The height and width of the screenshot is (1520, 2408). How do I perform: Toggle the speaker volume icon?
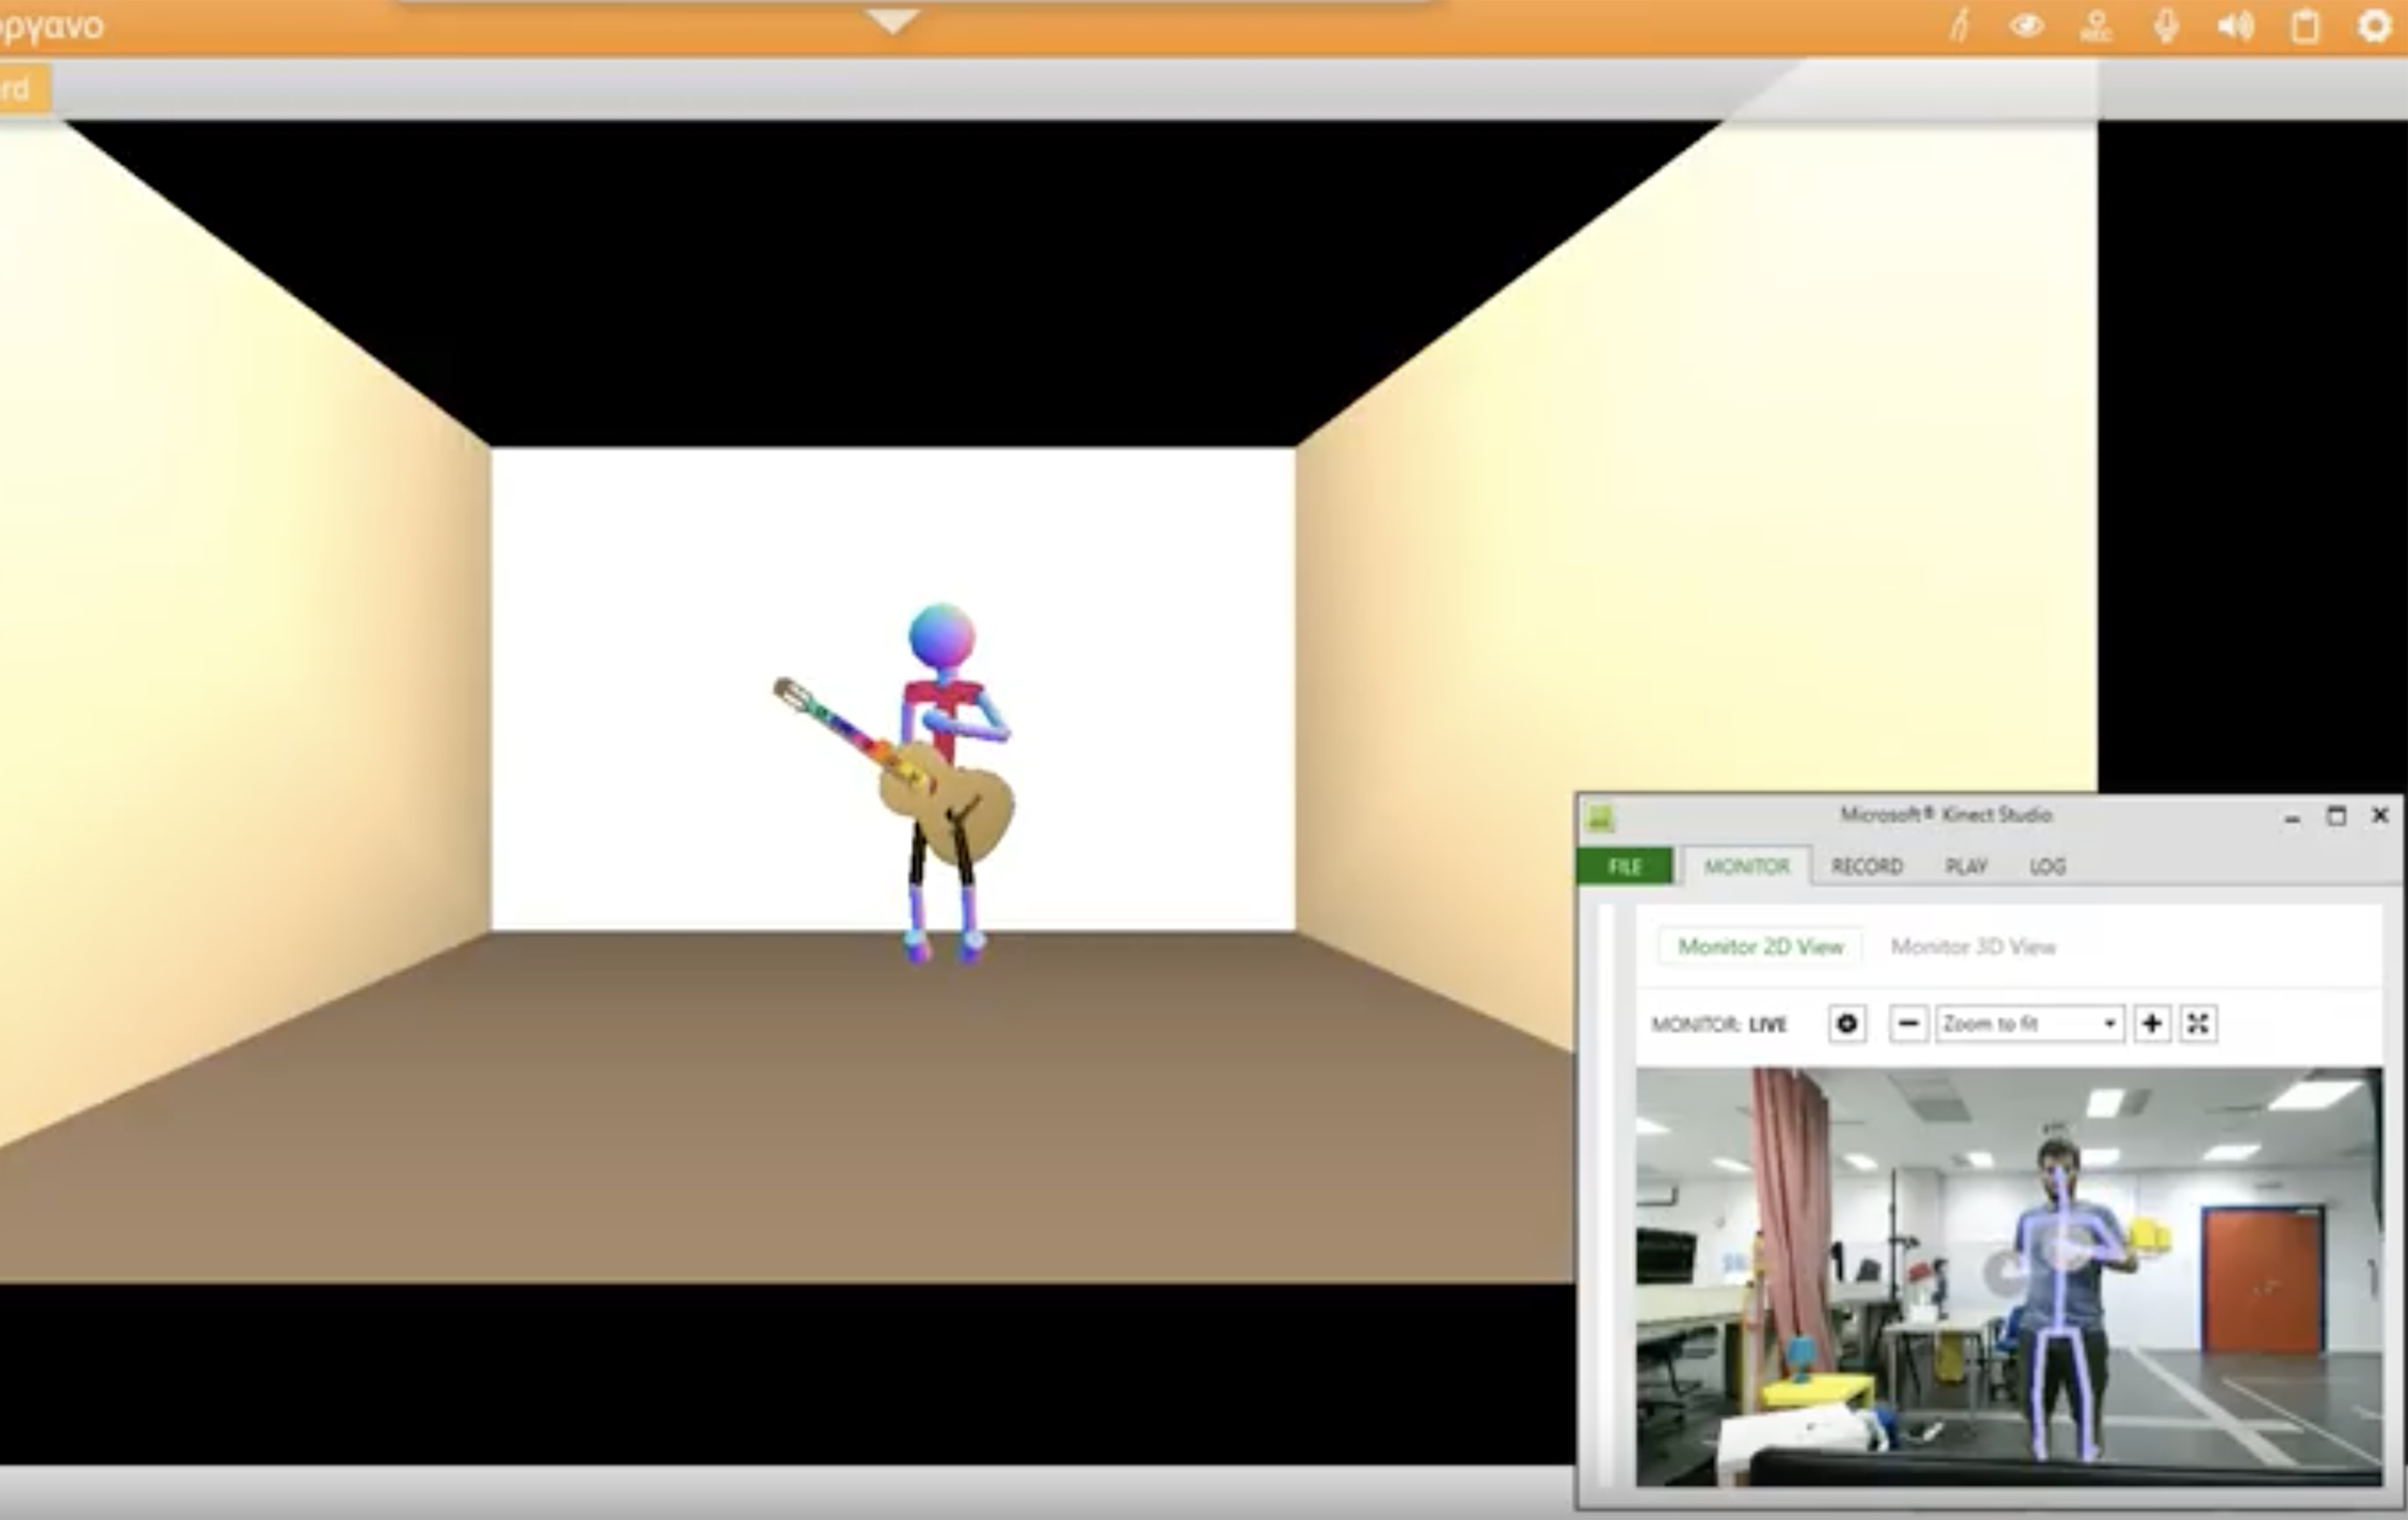[x=2236, y=26]
